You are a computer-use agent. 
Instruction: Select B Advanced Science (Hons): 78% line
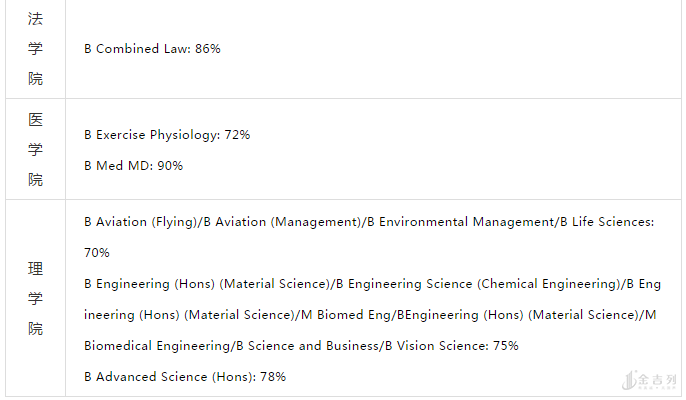tap(185, 376)
